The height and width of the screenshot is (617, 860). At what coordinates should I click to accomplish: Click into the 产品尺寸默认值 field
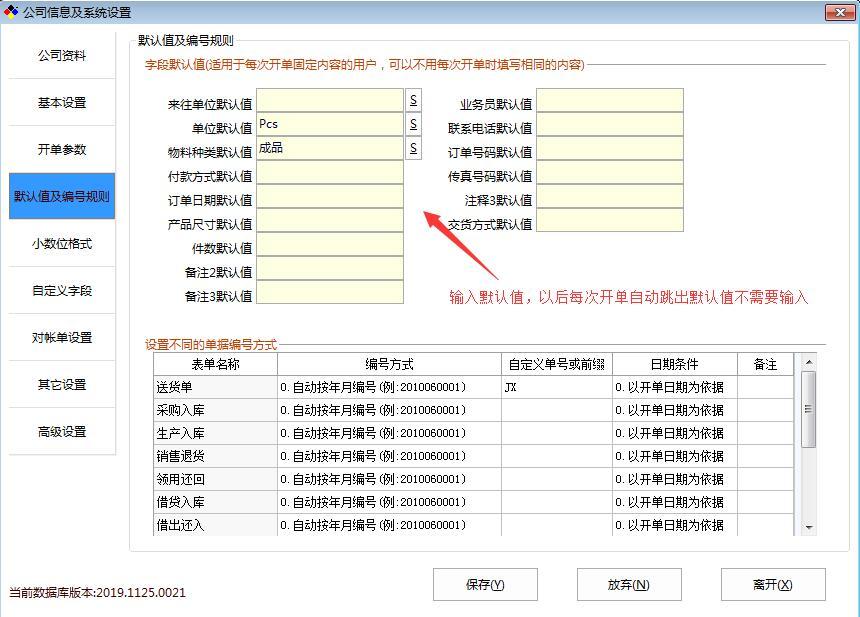point(330,220)
